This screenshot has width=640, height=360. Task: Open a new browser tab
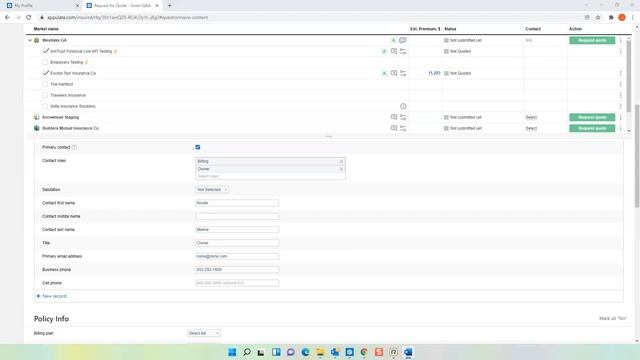(x=170, y=6)
